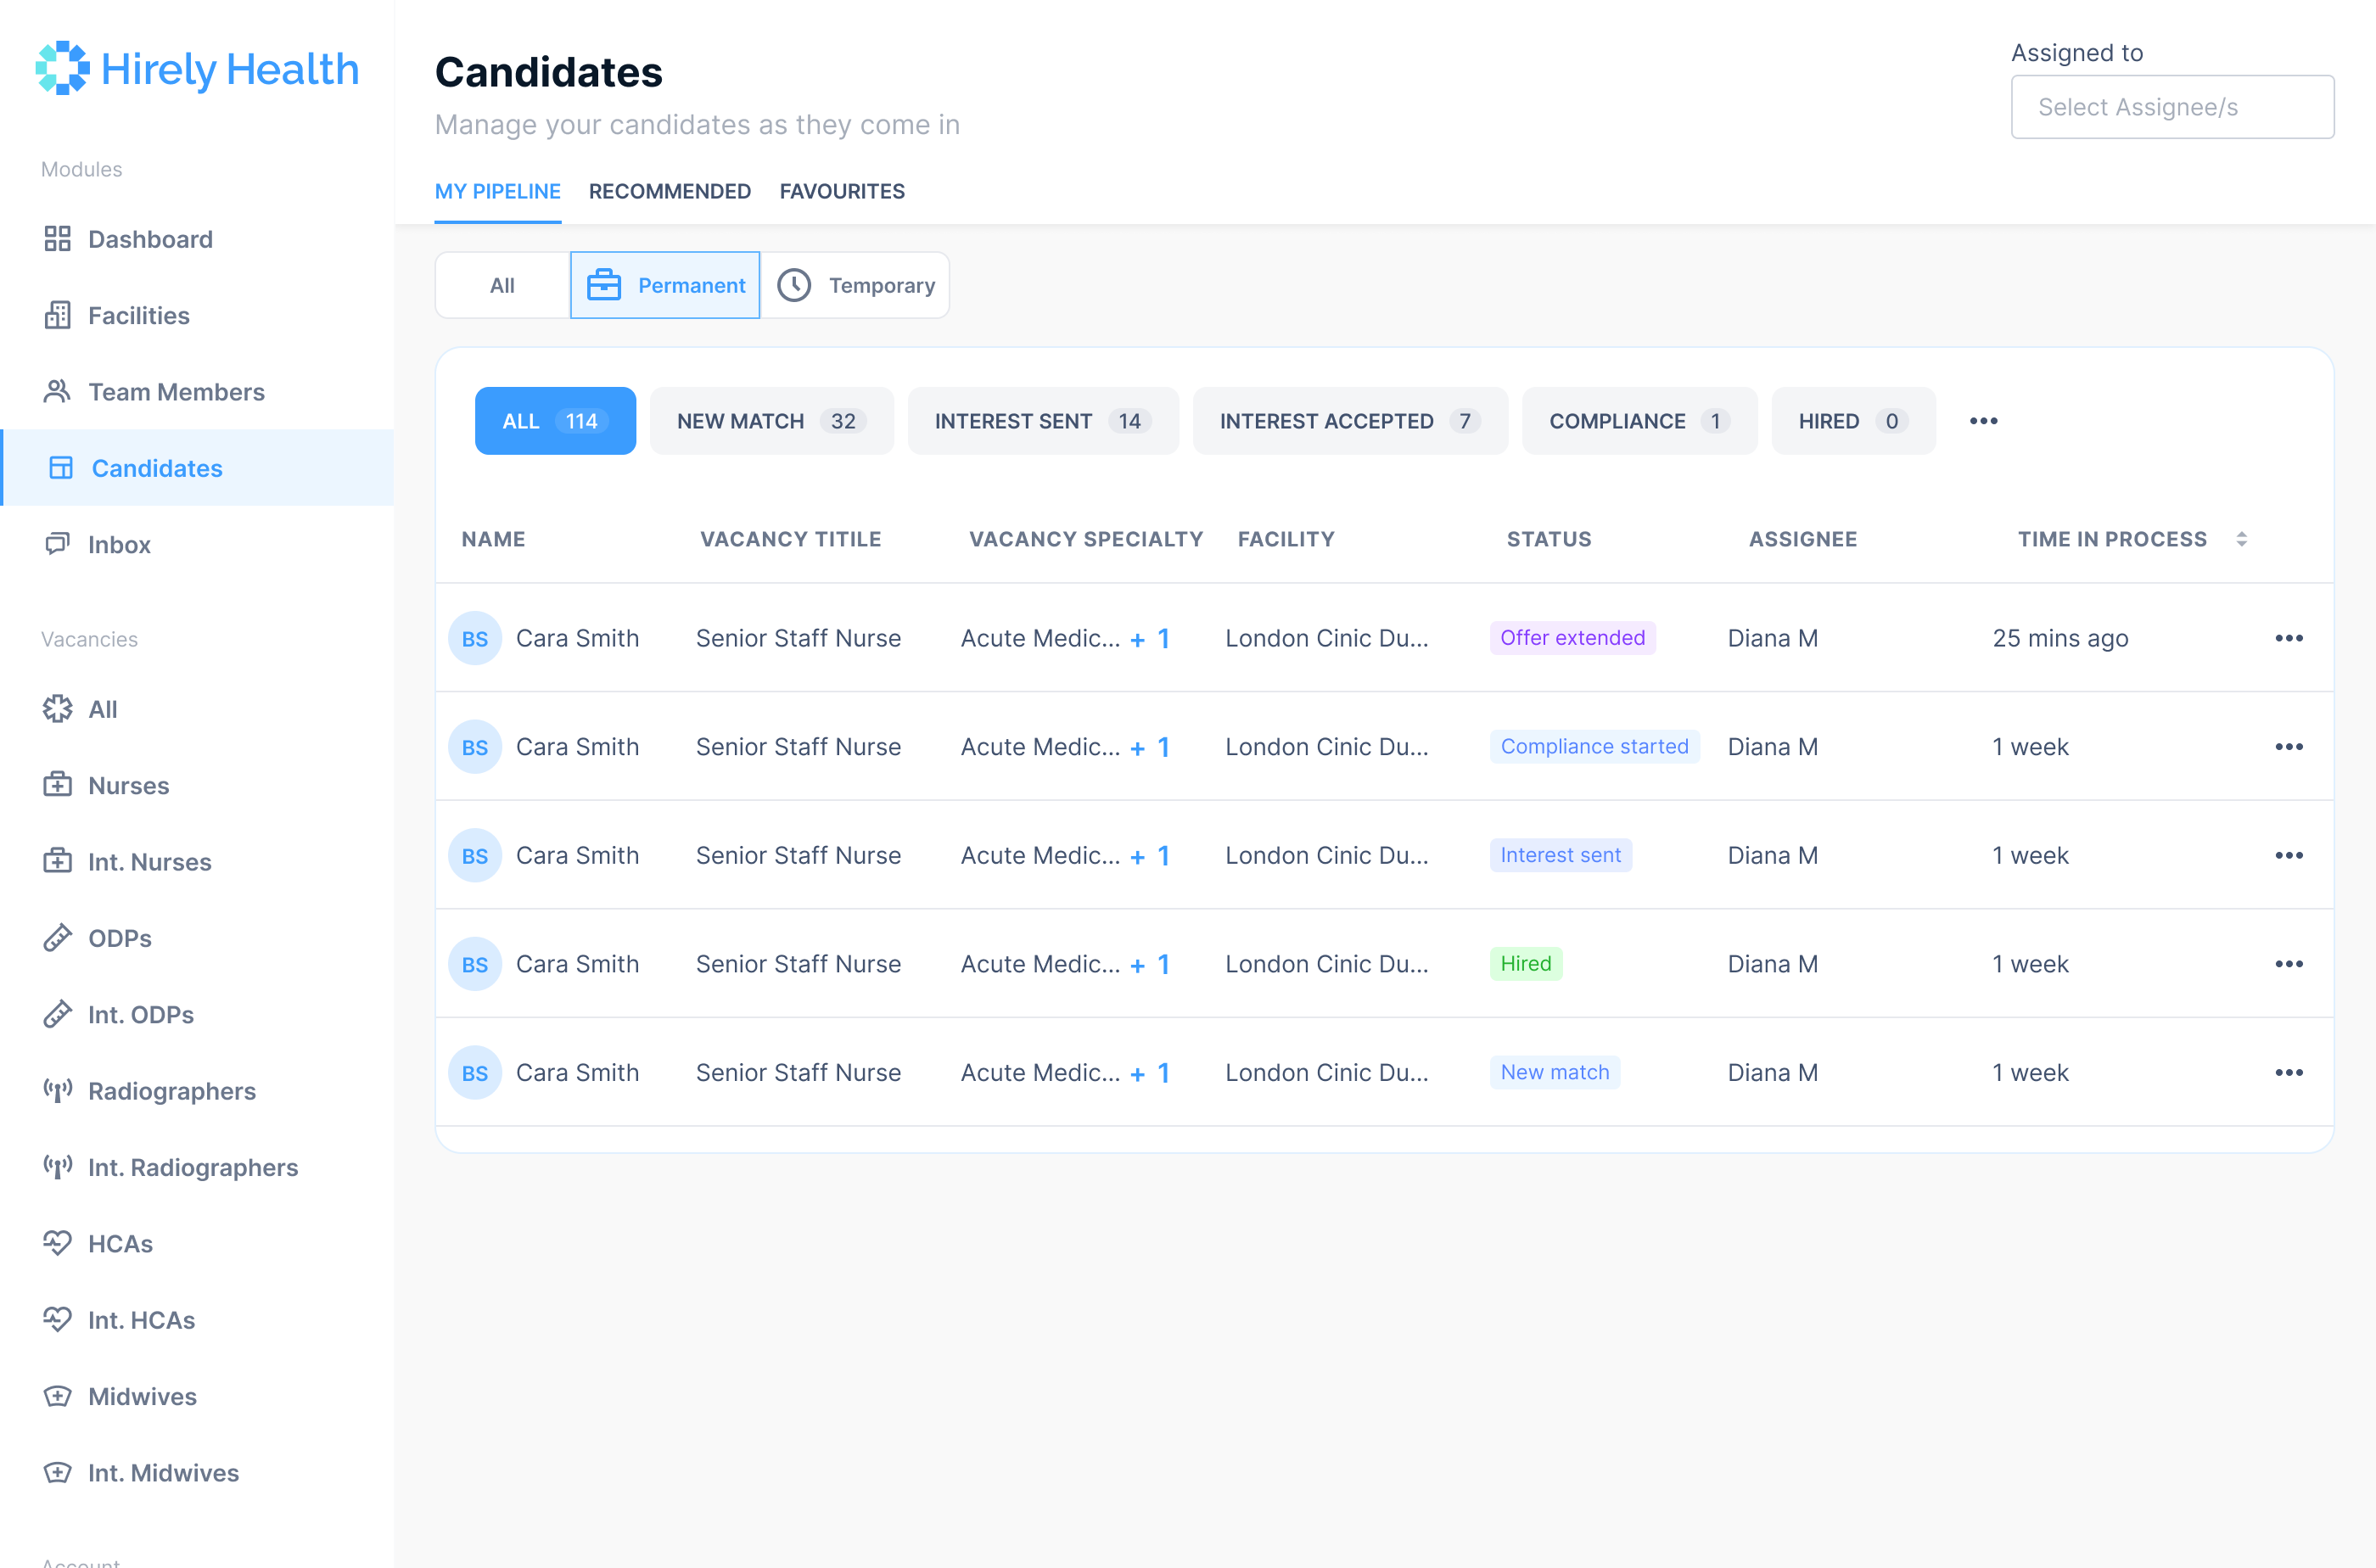
Task: Filter by Interest Accepted status
Action: click(x=1350, y=421)
